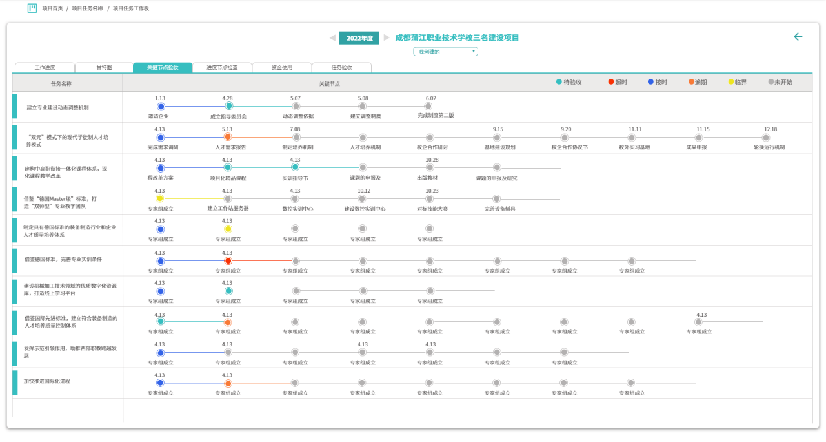
Task: Switch to the 甘特图 tab
Action: (103, 68)
